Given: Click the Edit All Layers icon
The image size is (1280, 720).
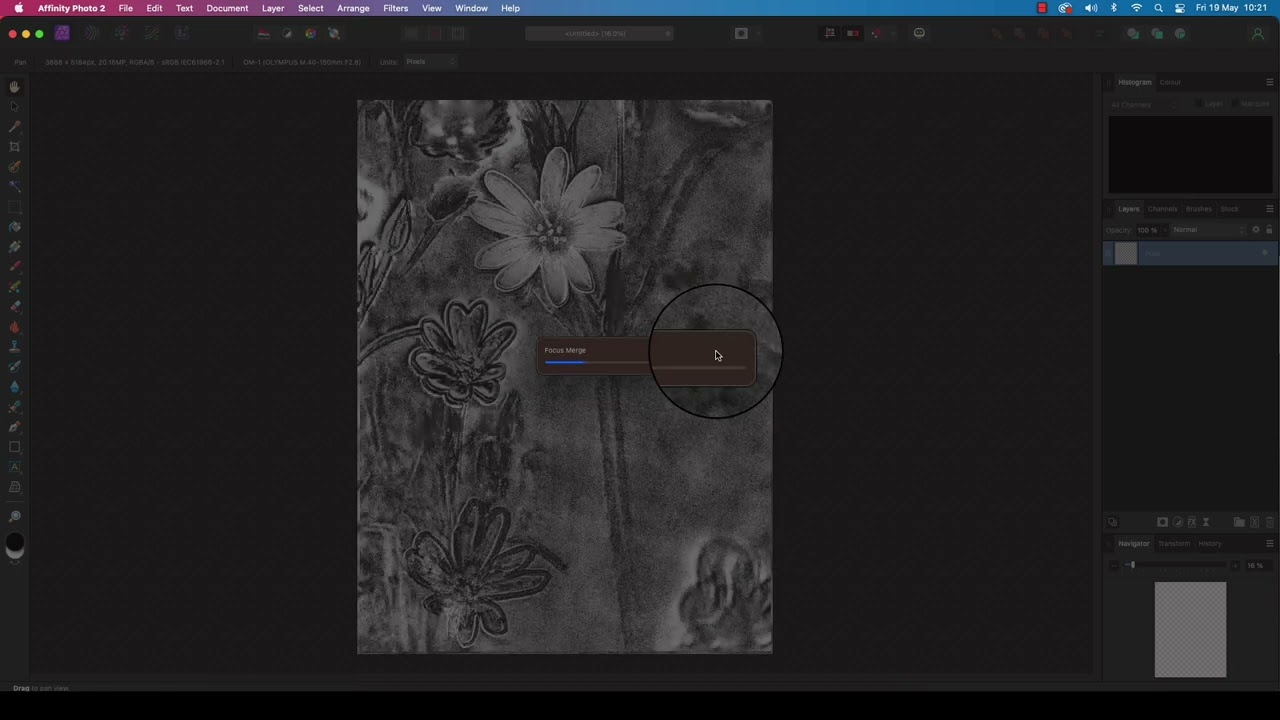Looking at the screenshot, I should pos(1112,522).
